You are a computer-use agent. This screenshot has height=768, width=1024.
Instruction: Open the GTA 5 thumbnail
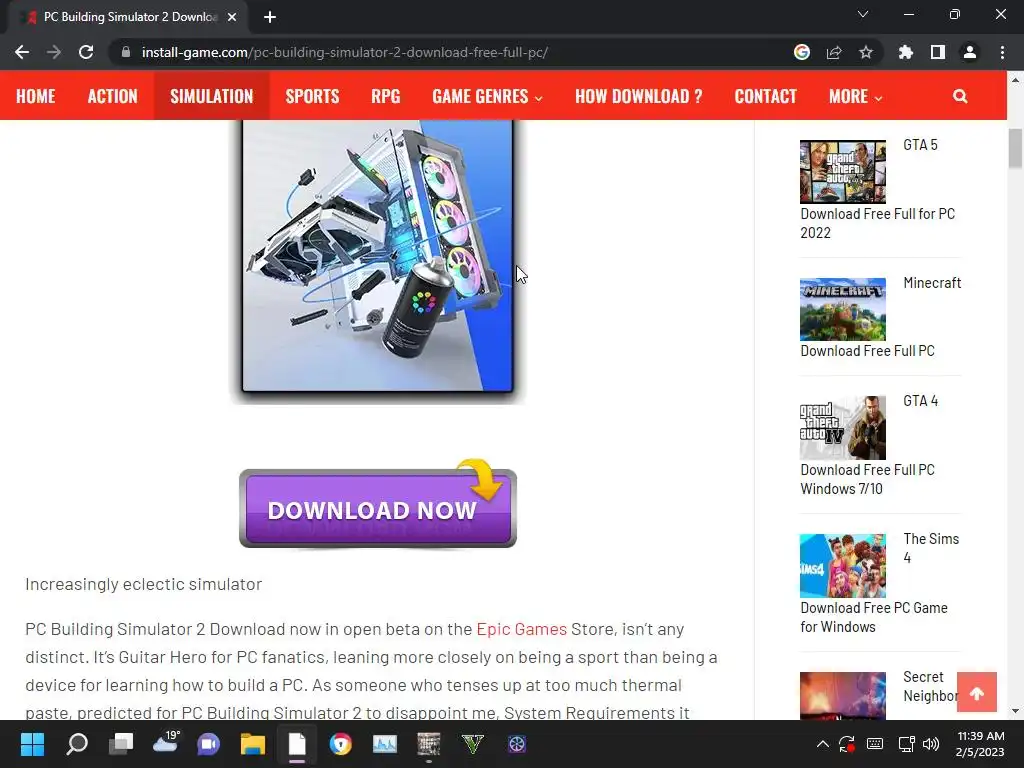(x=843, y=172)
